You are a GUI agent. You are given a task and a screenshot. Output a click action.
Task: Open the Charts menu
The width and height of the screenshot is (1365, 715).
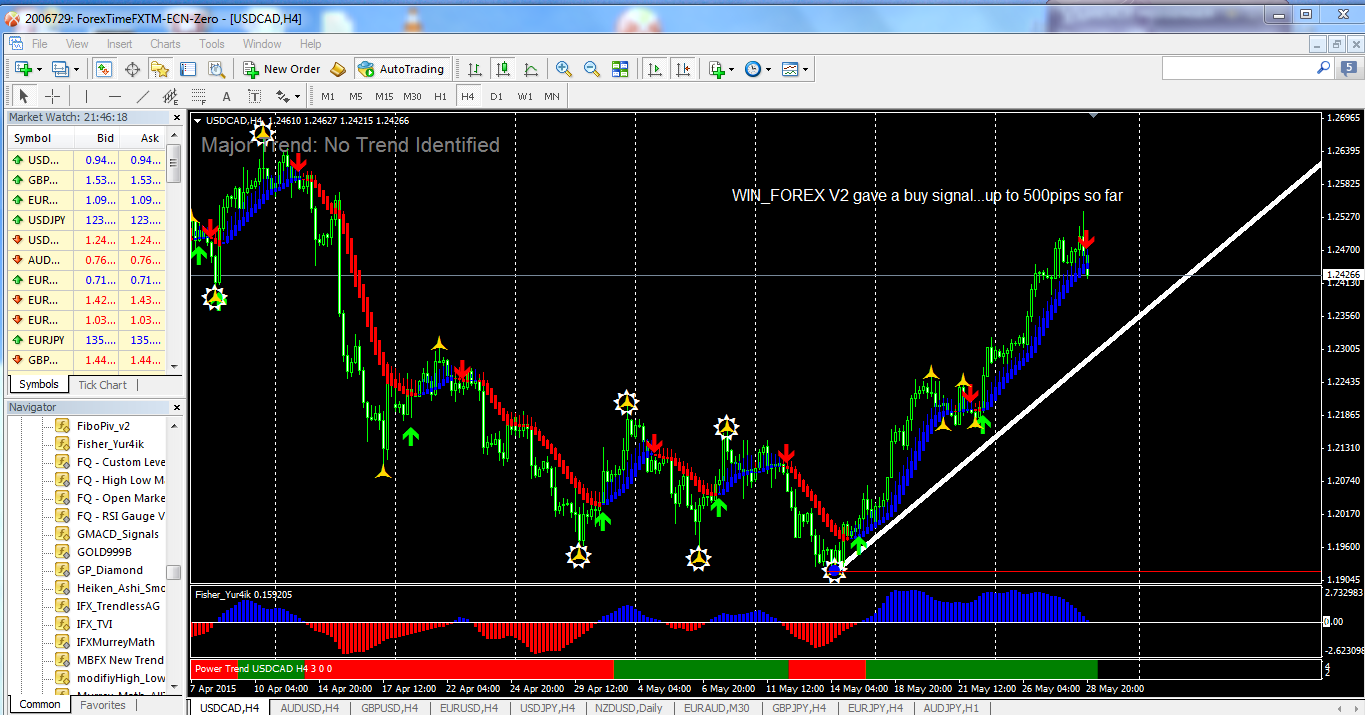pyautogui.click(x=165, y=44)
